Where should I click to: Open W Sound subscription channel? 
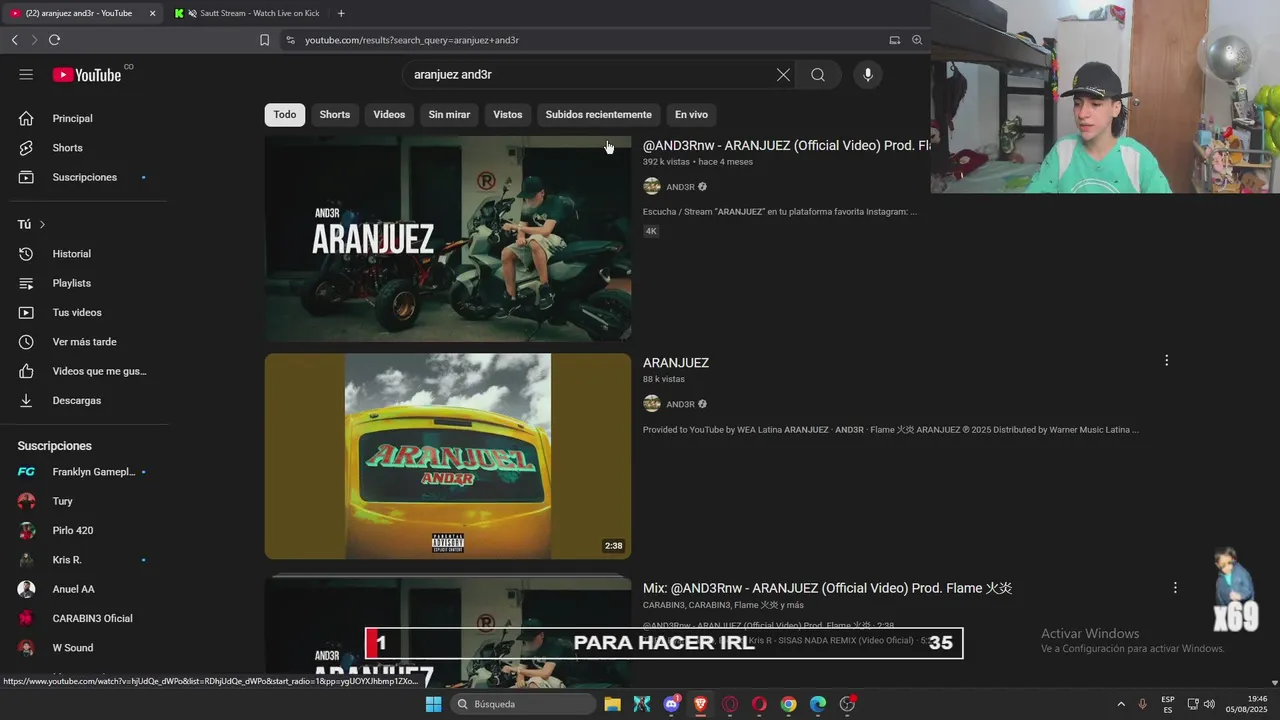pyautogui.click(x=84, y=648)
